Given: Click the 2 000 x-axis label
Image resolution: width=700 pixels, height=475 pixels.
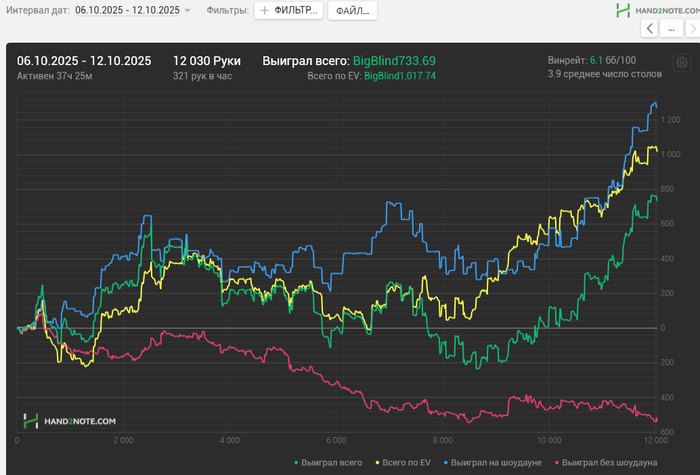Looking at the screenshot, I should pos(123,440).
